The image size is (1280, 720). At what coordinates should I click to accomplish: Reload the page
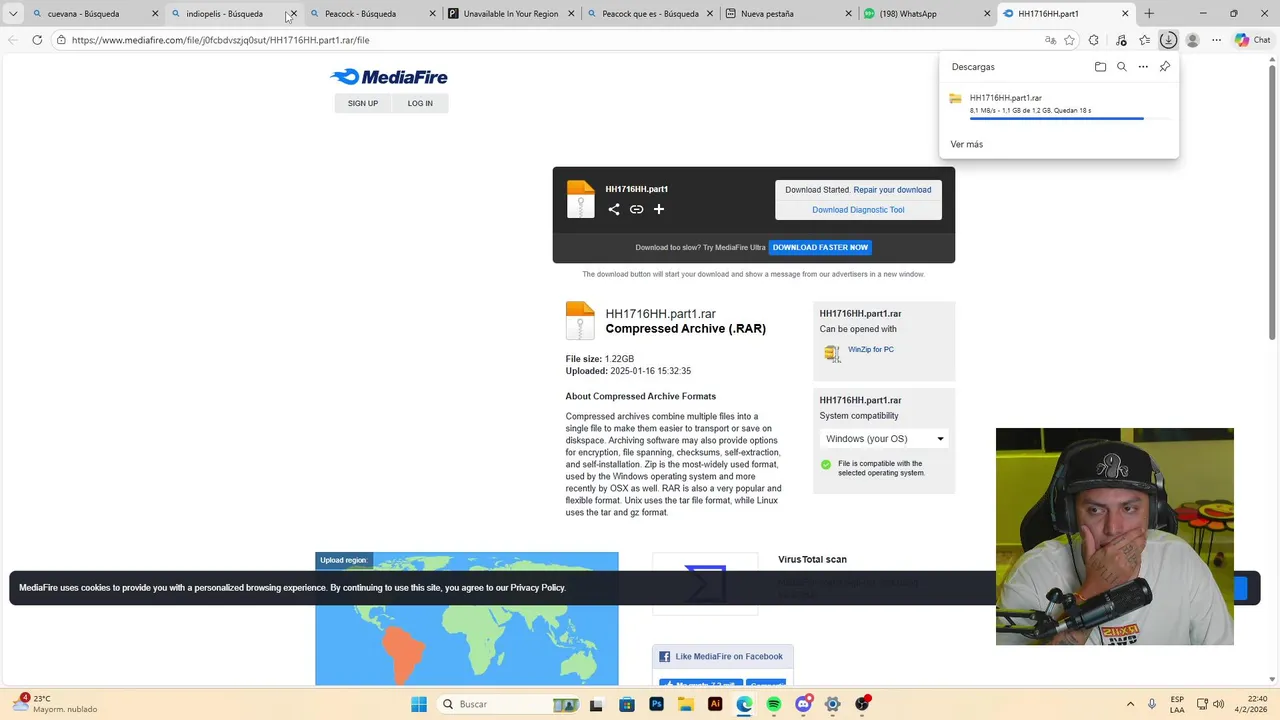click(37, 40)
